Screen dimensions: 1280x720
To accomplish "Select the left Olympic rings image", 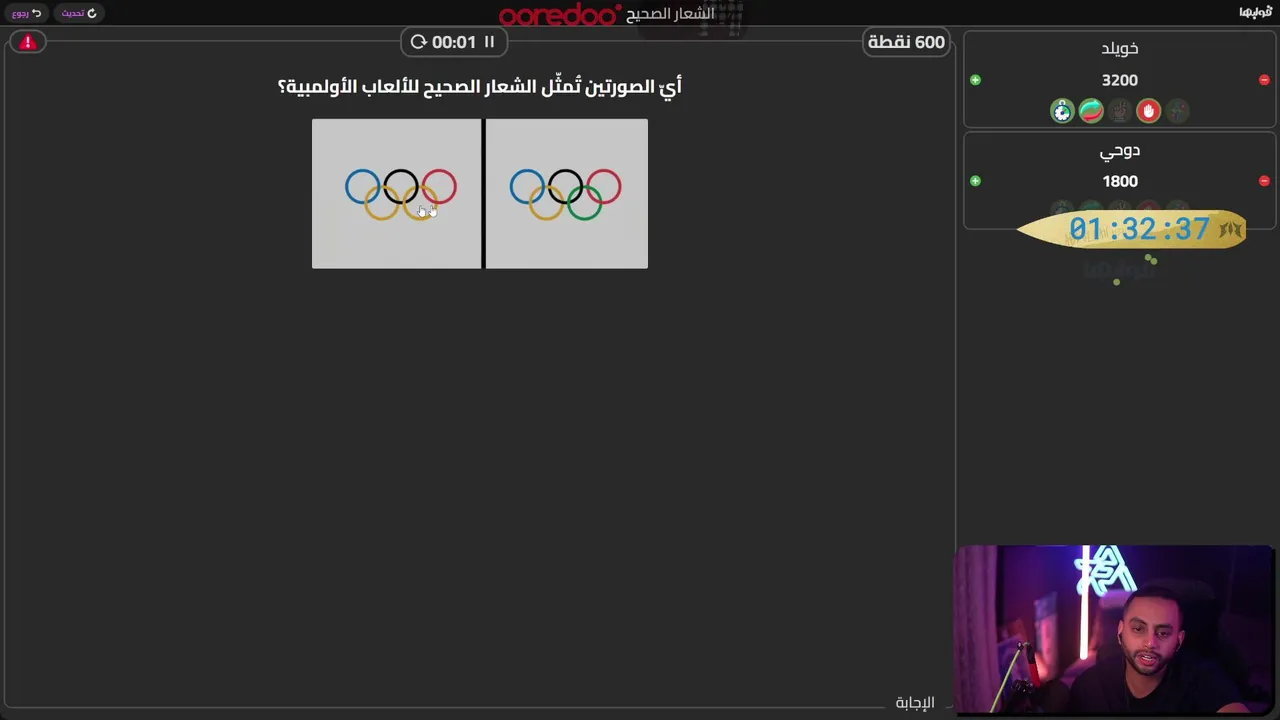I will (396, 194).
